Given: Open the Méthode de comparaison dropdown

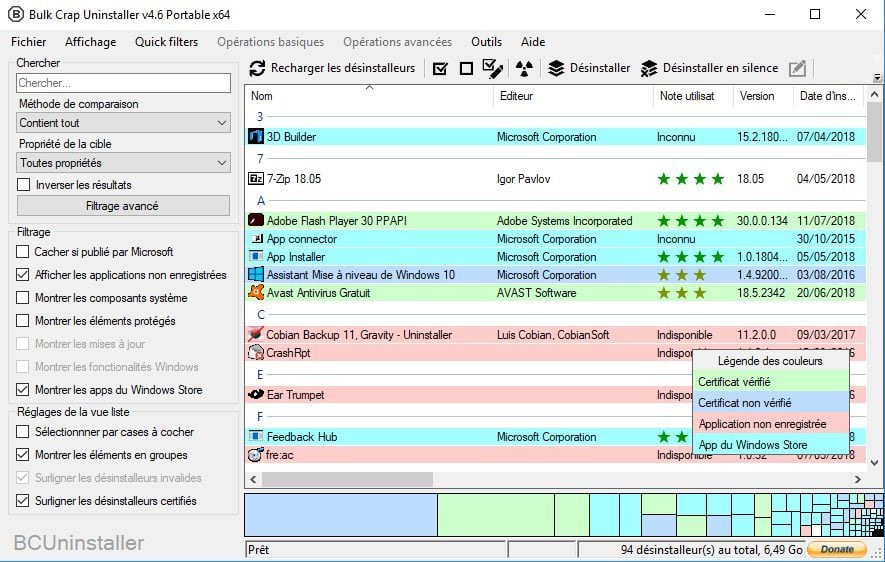Looking at the screenshot, I should coord(124,123).
